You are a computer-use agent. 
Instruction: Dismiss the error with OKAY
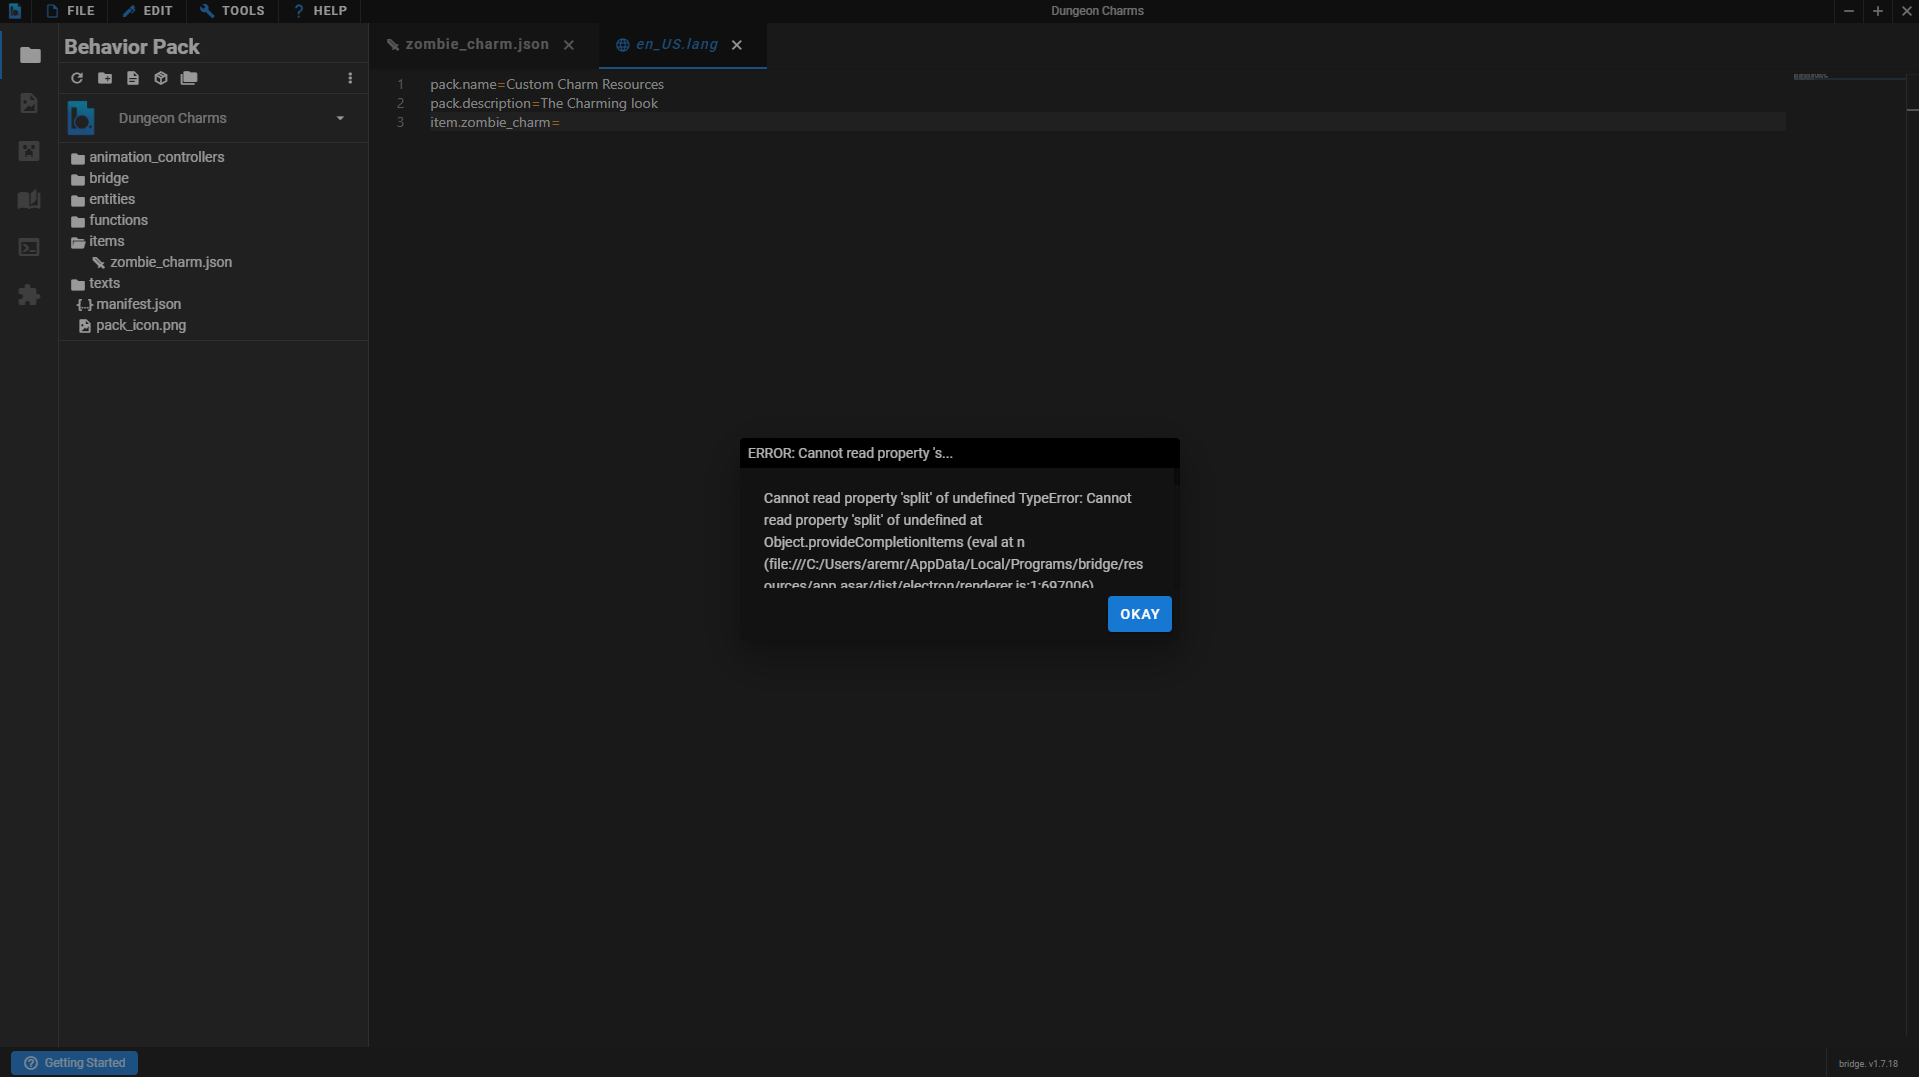(1139, 613)
